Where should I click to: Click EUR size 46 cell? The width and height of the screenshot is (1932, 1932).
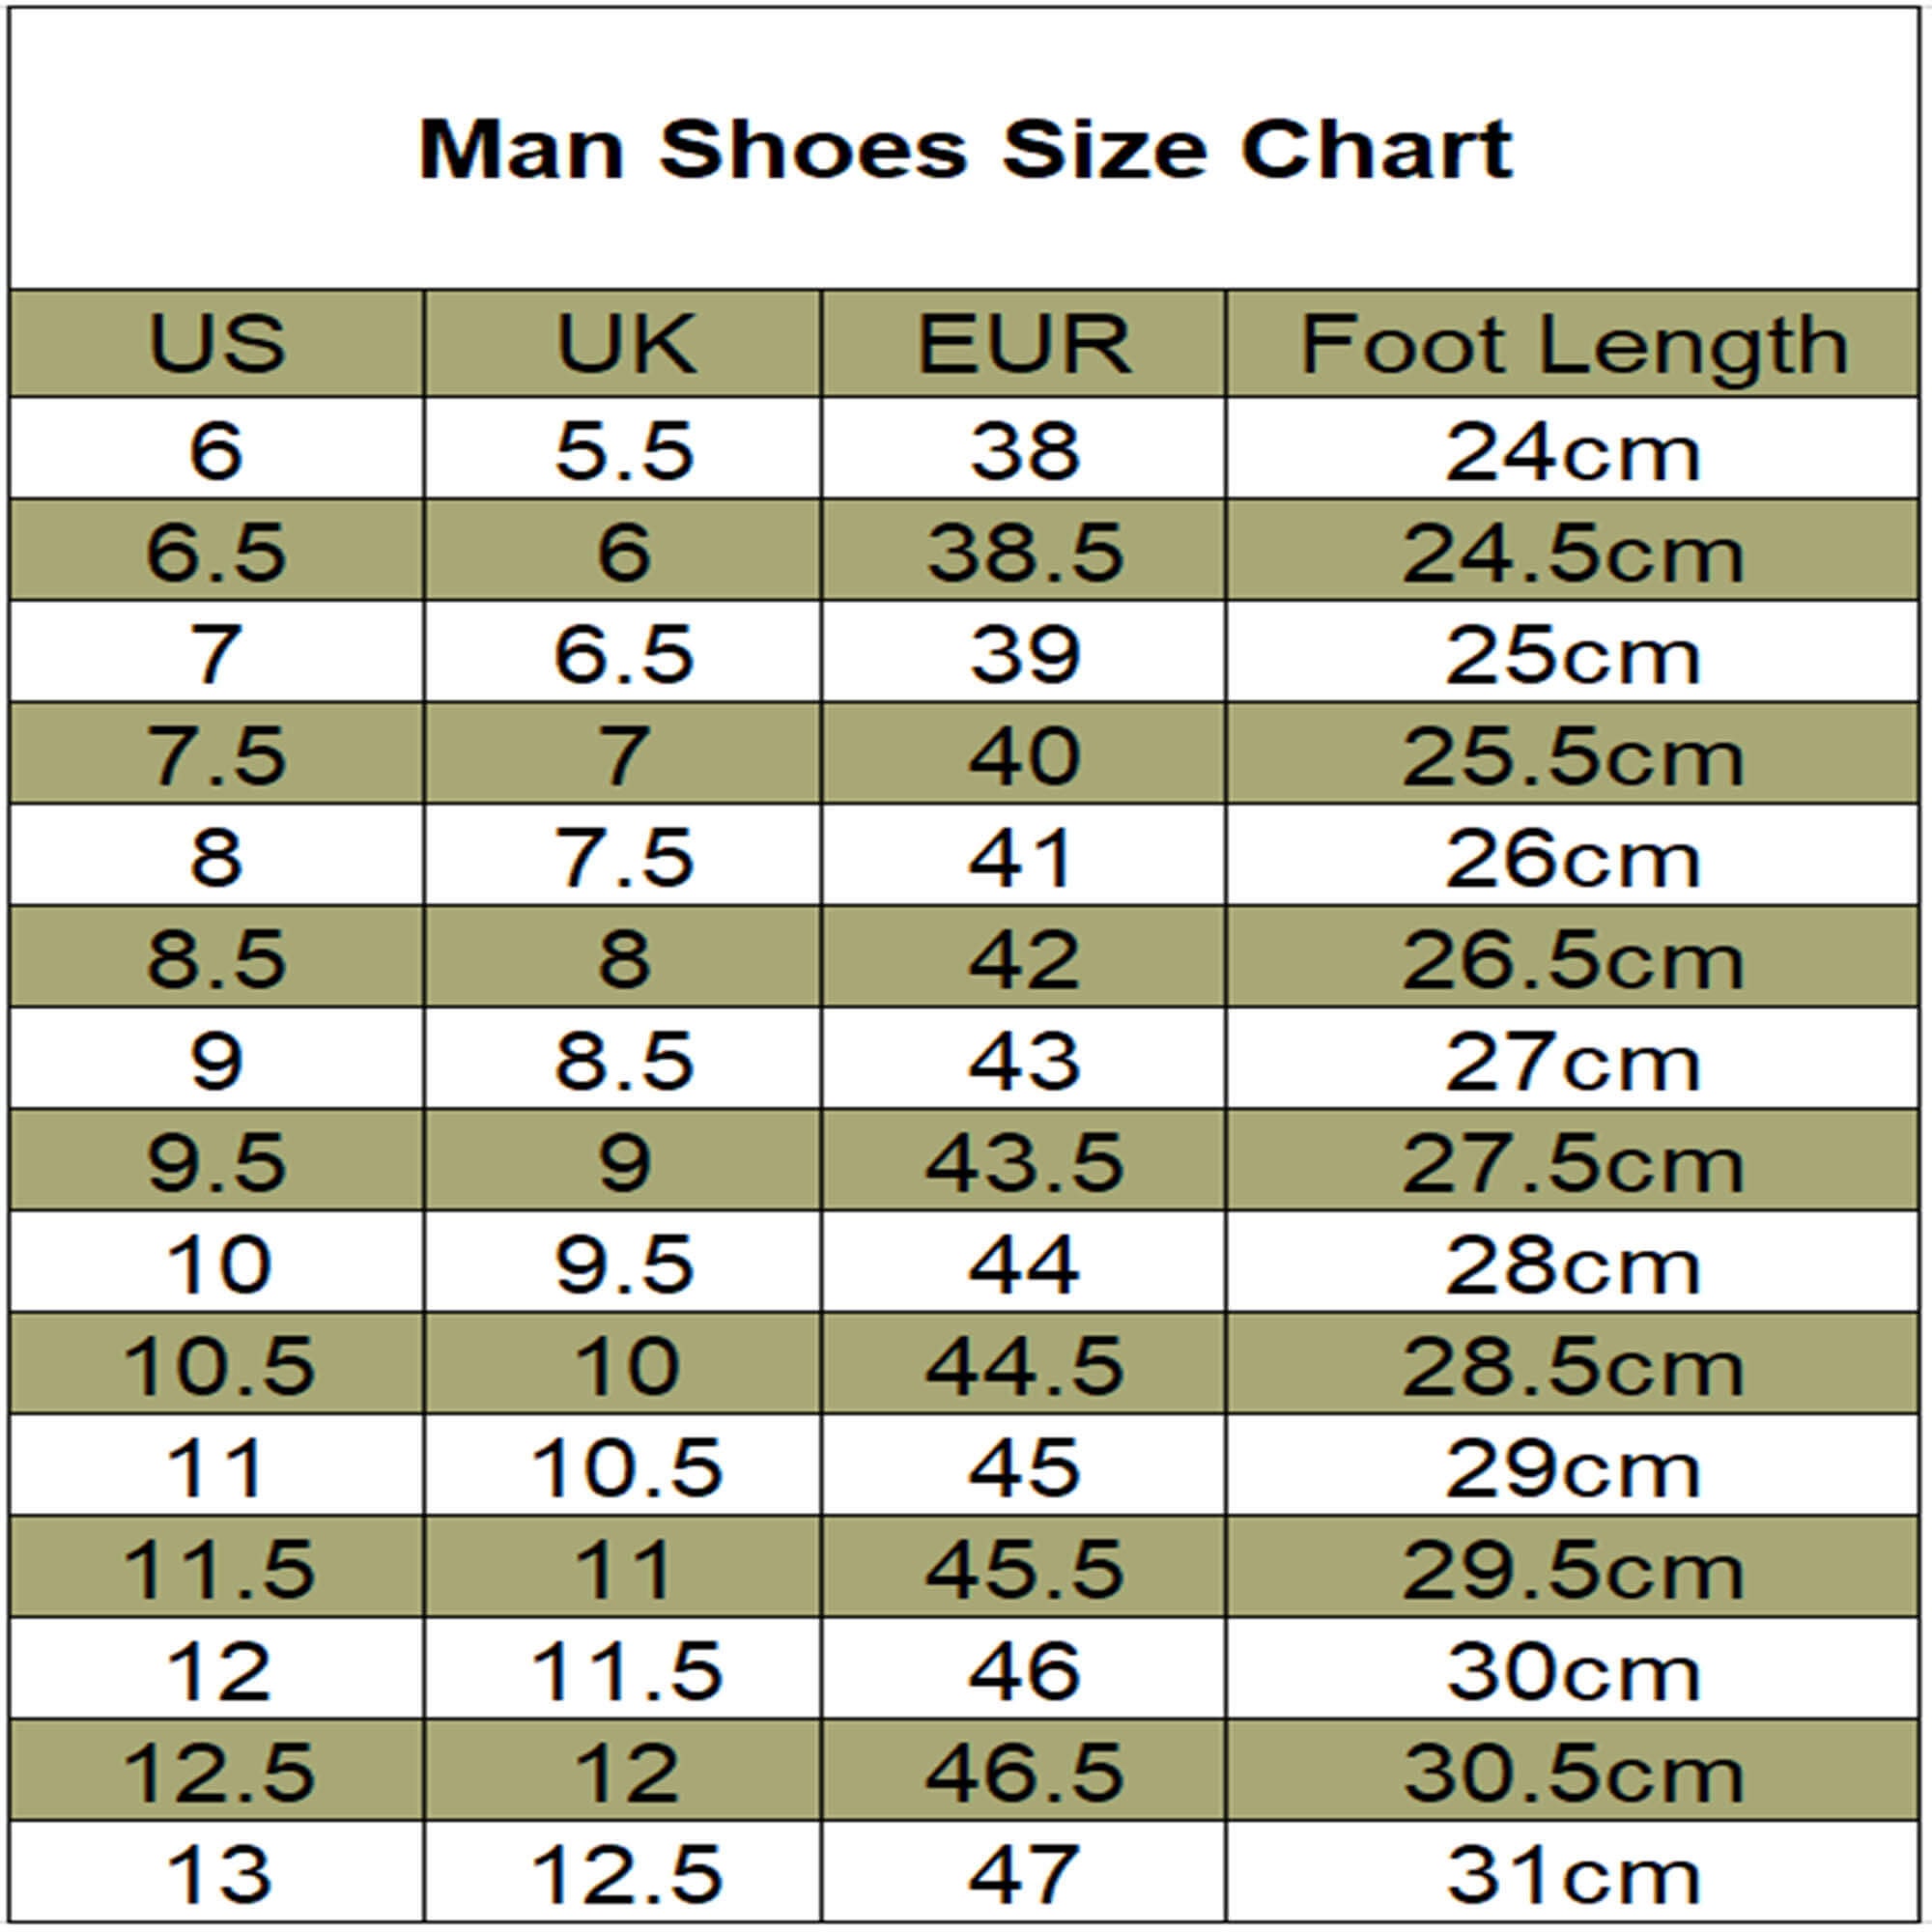[x=1024, y=1670]
